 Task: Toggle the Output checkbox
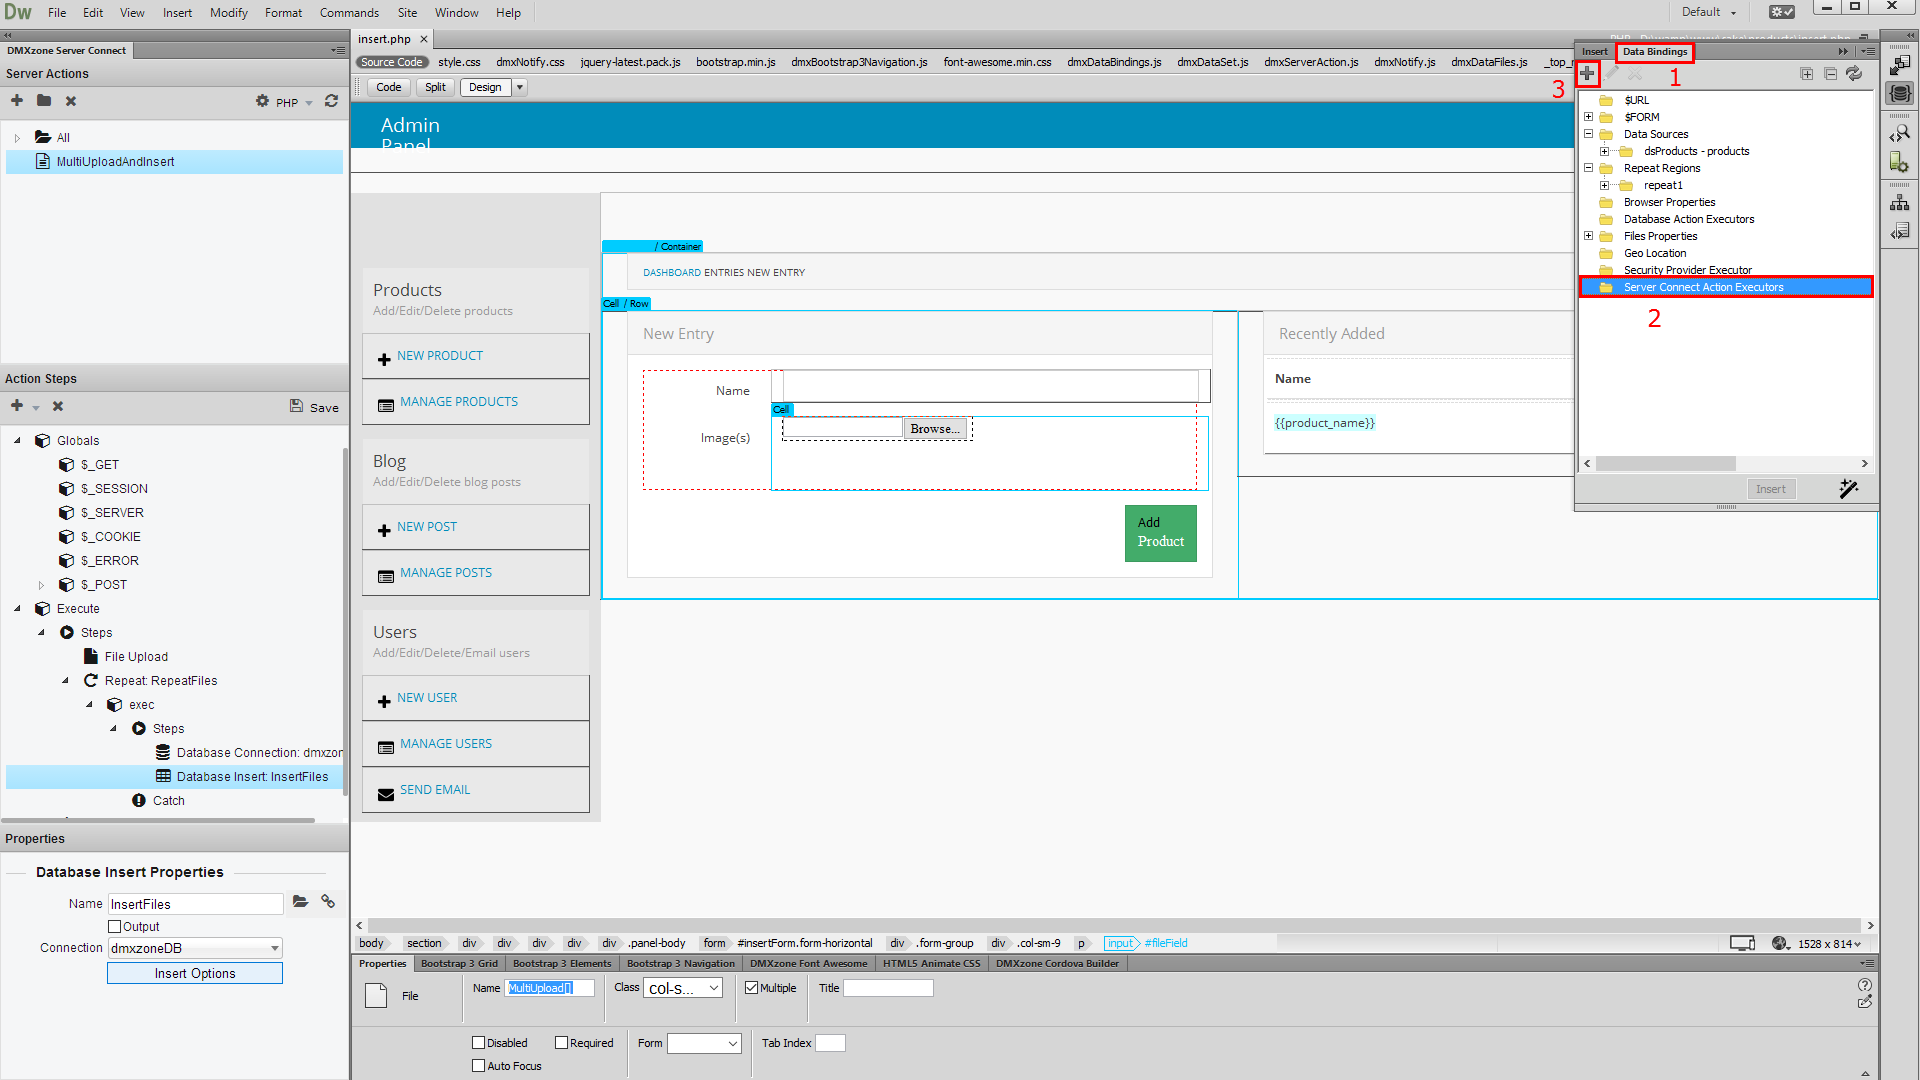click(115, 926)
